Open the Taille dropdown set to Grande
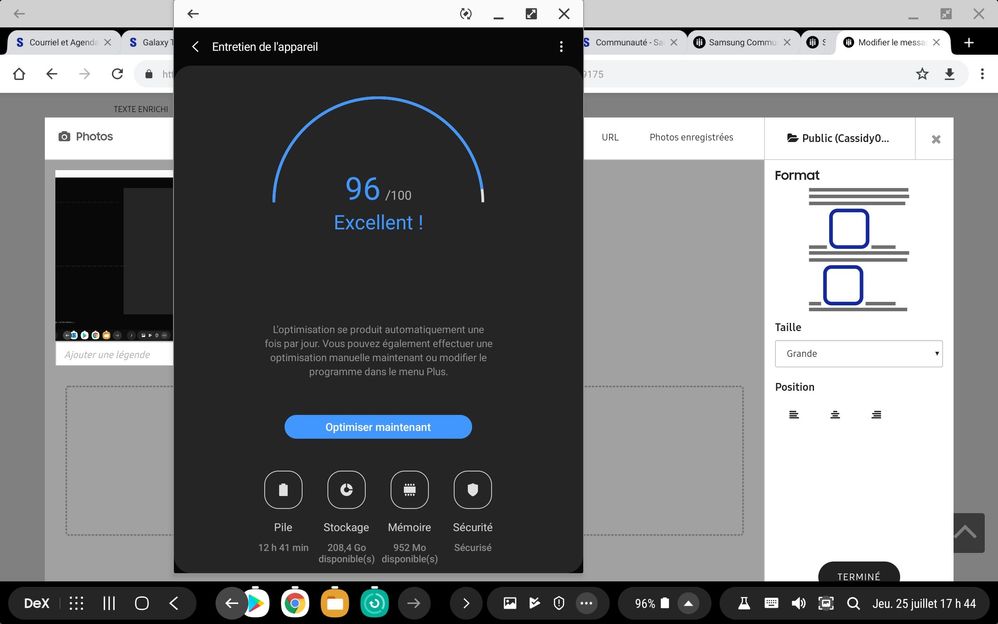Image resolution: width=998 pixels, height=624 pixels. pyautogui.click(x=859, y=353)
